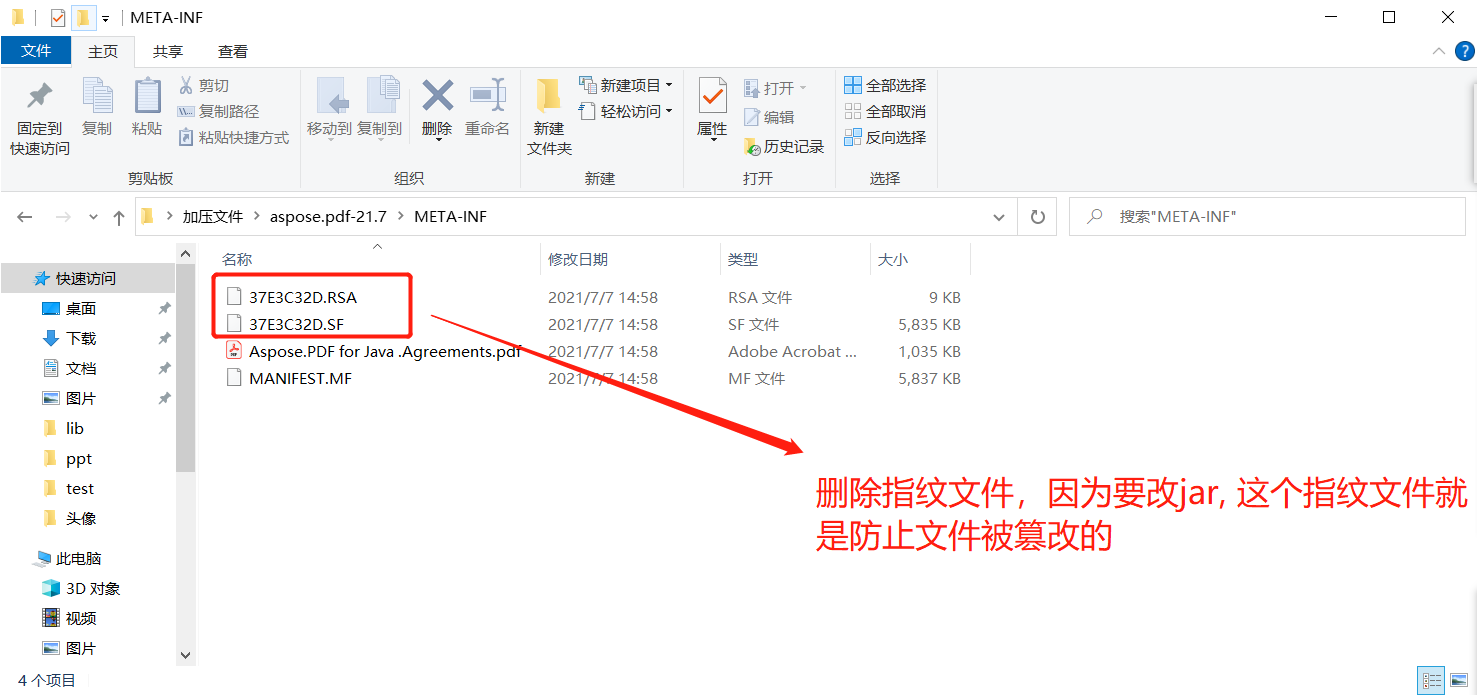Click Invert selection in ribbon
This screenshot has height=695, width=1477.
click(x=885, y=138)
